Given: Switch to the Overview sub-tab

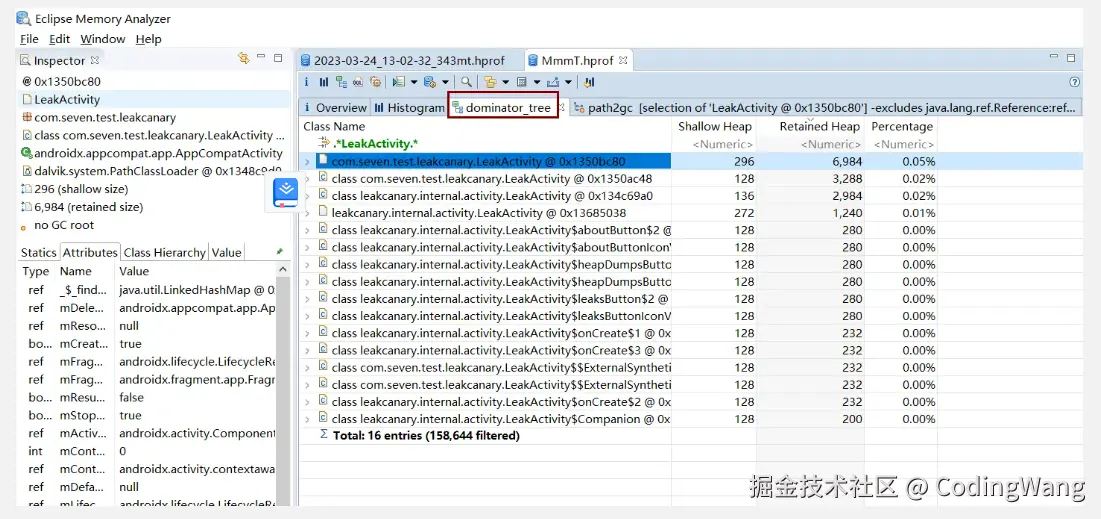Looking at the screenshot, I should [335, 107].
